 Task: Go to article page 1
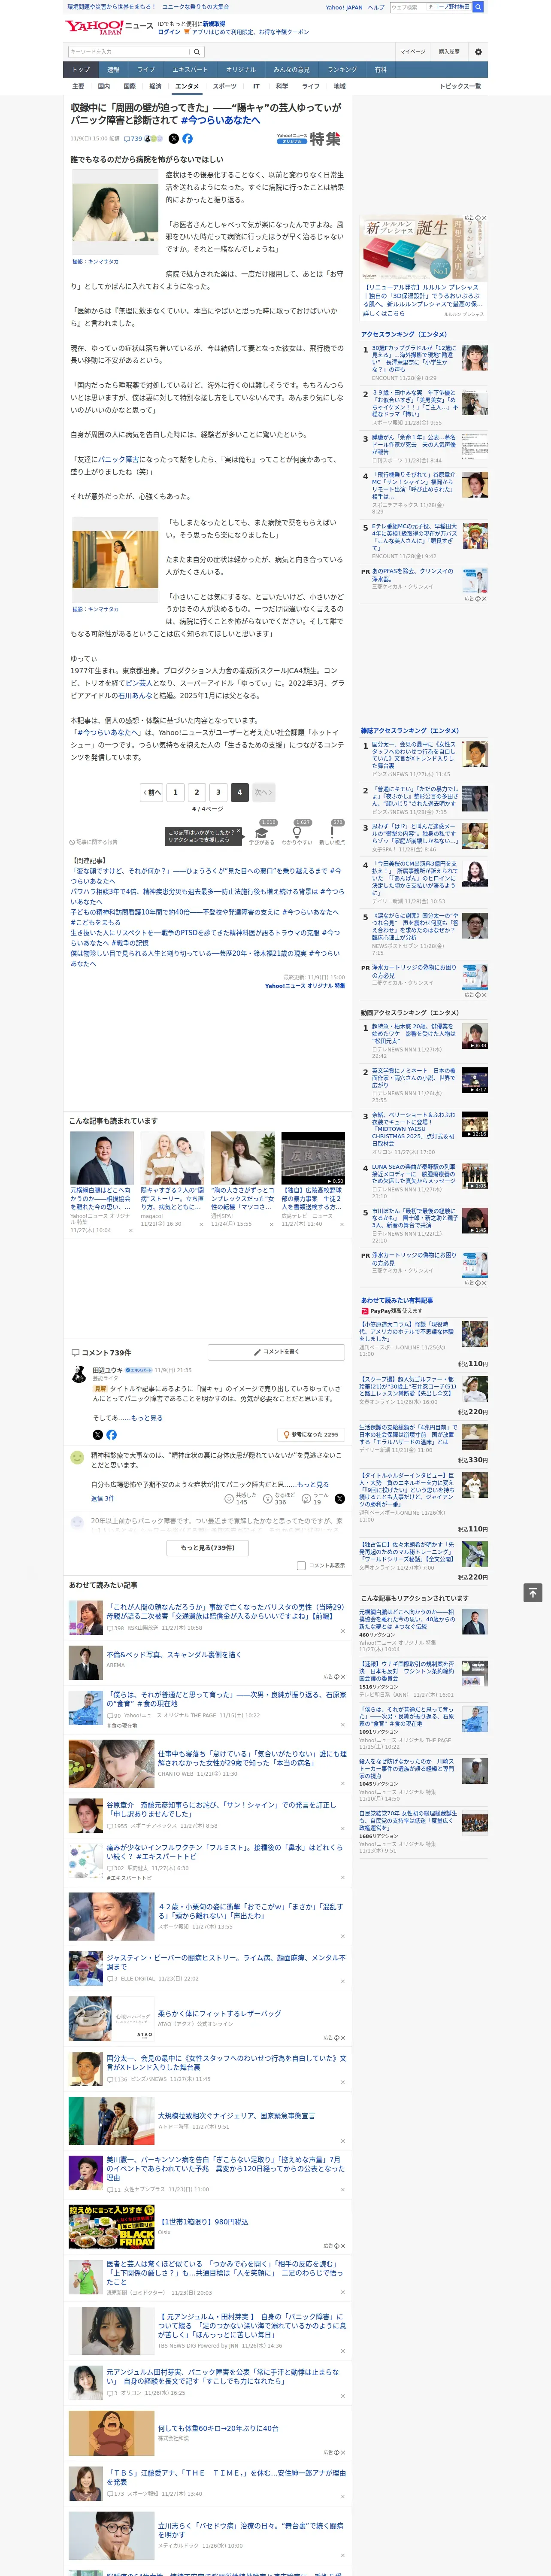(175, 792)
